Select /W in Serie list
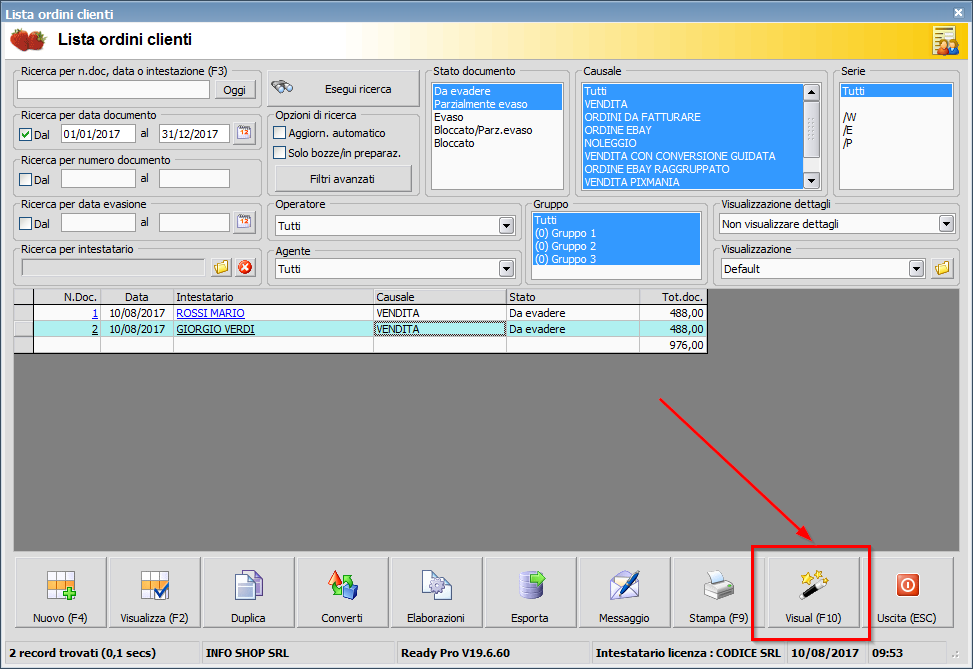 pyautogui.click(x=896, y=117)
